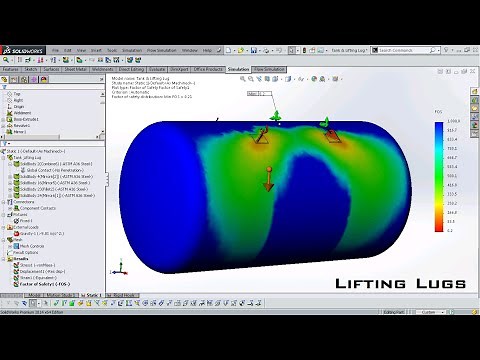Expand the Connections node in study tree
Screen dimensions: 480x360
4,202
